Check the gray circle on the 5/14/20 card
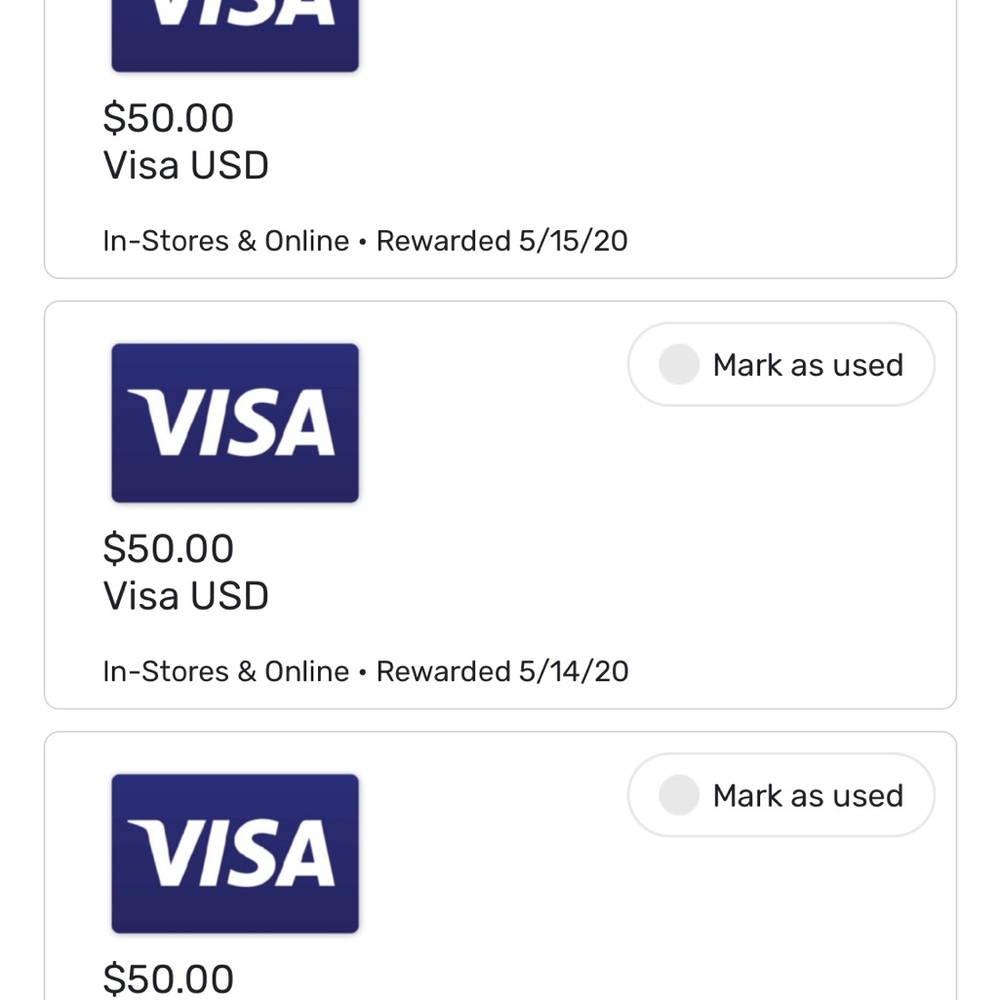 (x=679, y=364)
